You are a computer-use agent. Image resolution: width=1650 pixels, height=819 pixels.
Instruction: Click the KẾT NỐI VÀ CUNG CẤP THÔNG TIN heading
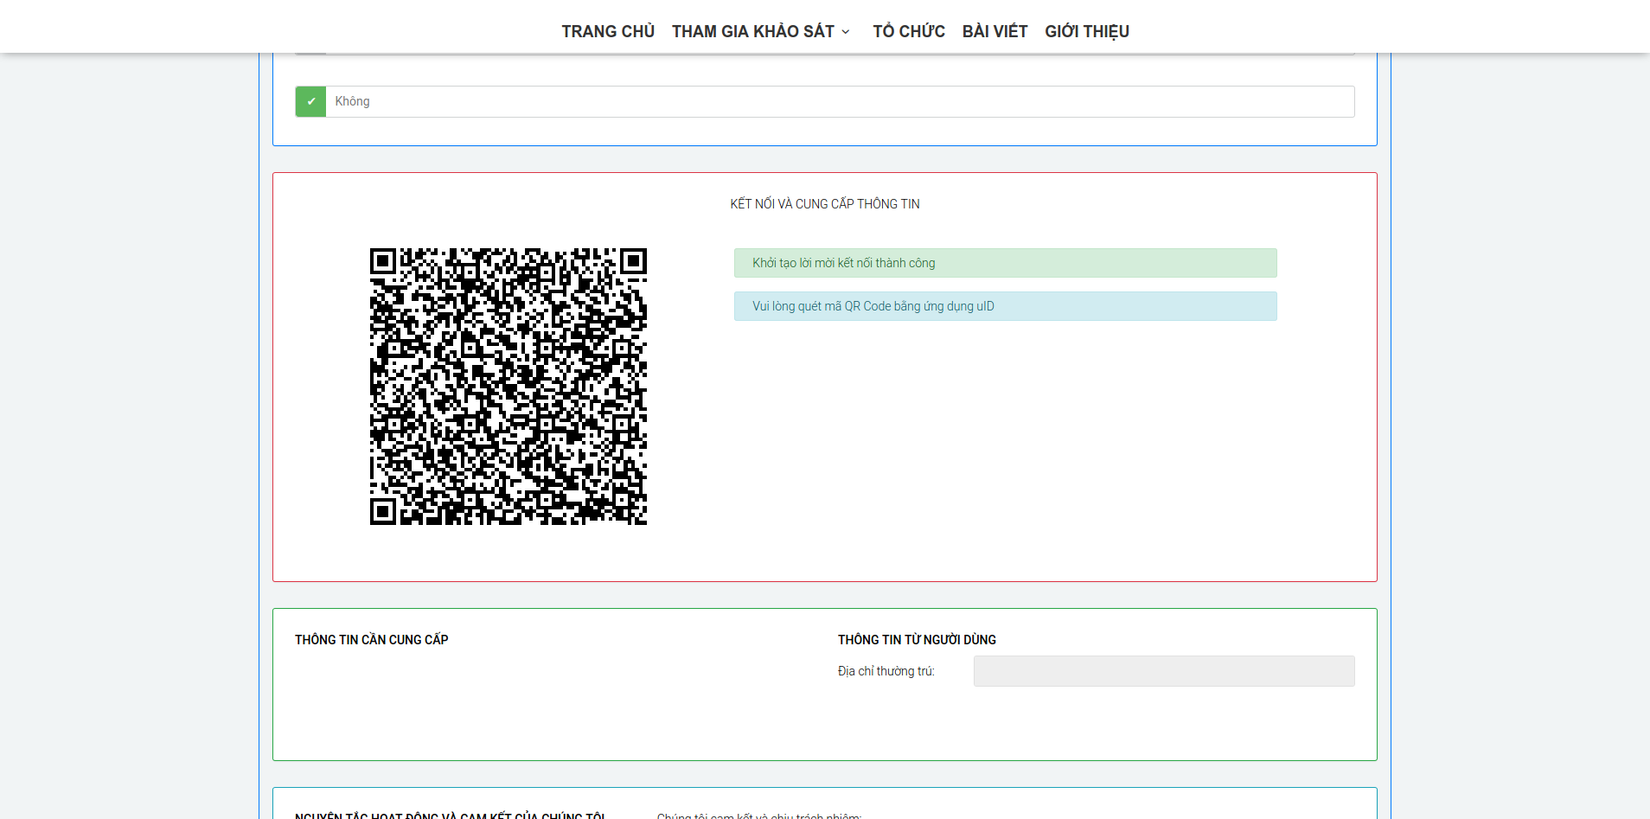coord(825,204)
